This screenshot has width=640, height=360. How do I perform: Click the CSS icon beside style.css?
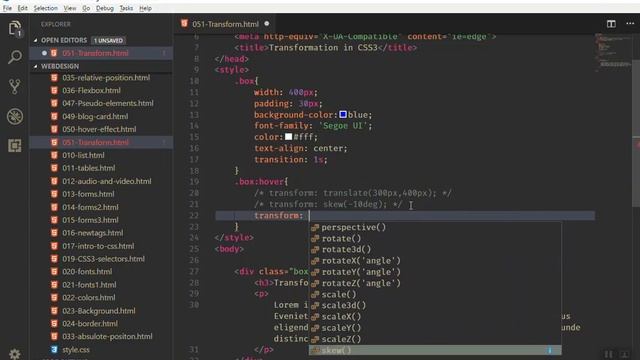(x=54, y=349)
